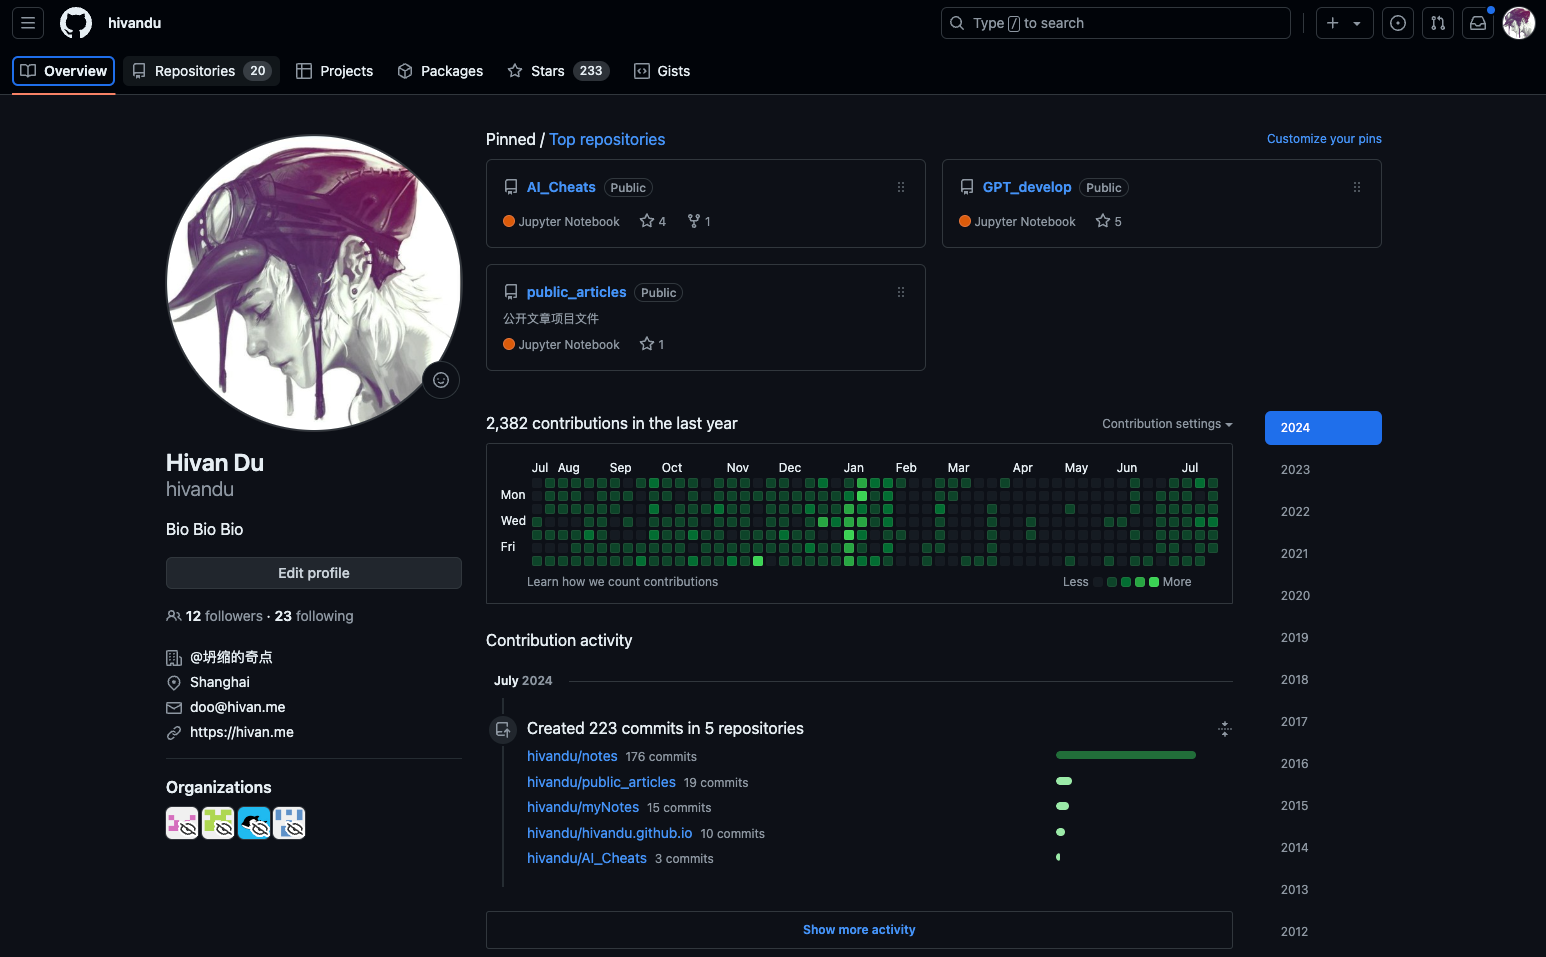This screenshot has height=957, width=1546.
Task: Open the user avatar menu in header
Action: 1519,23
